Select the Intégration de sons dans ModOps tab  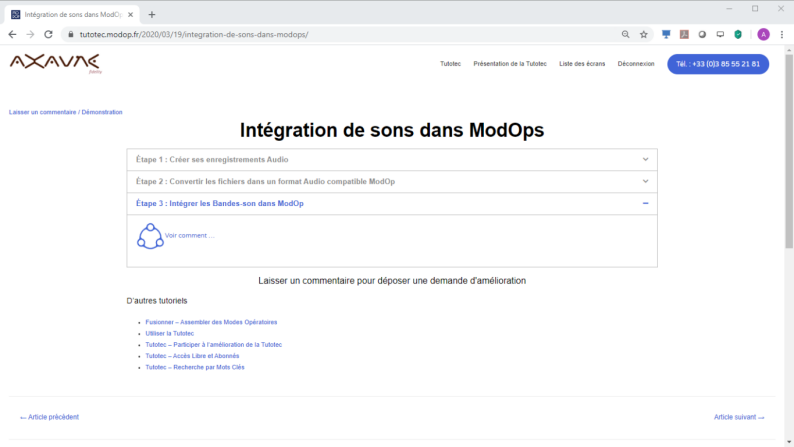pyautogui.click(x=71, y=15)
